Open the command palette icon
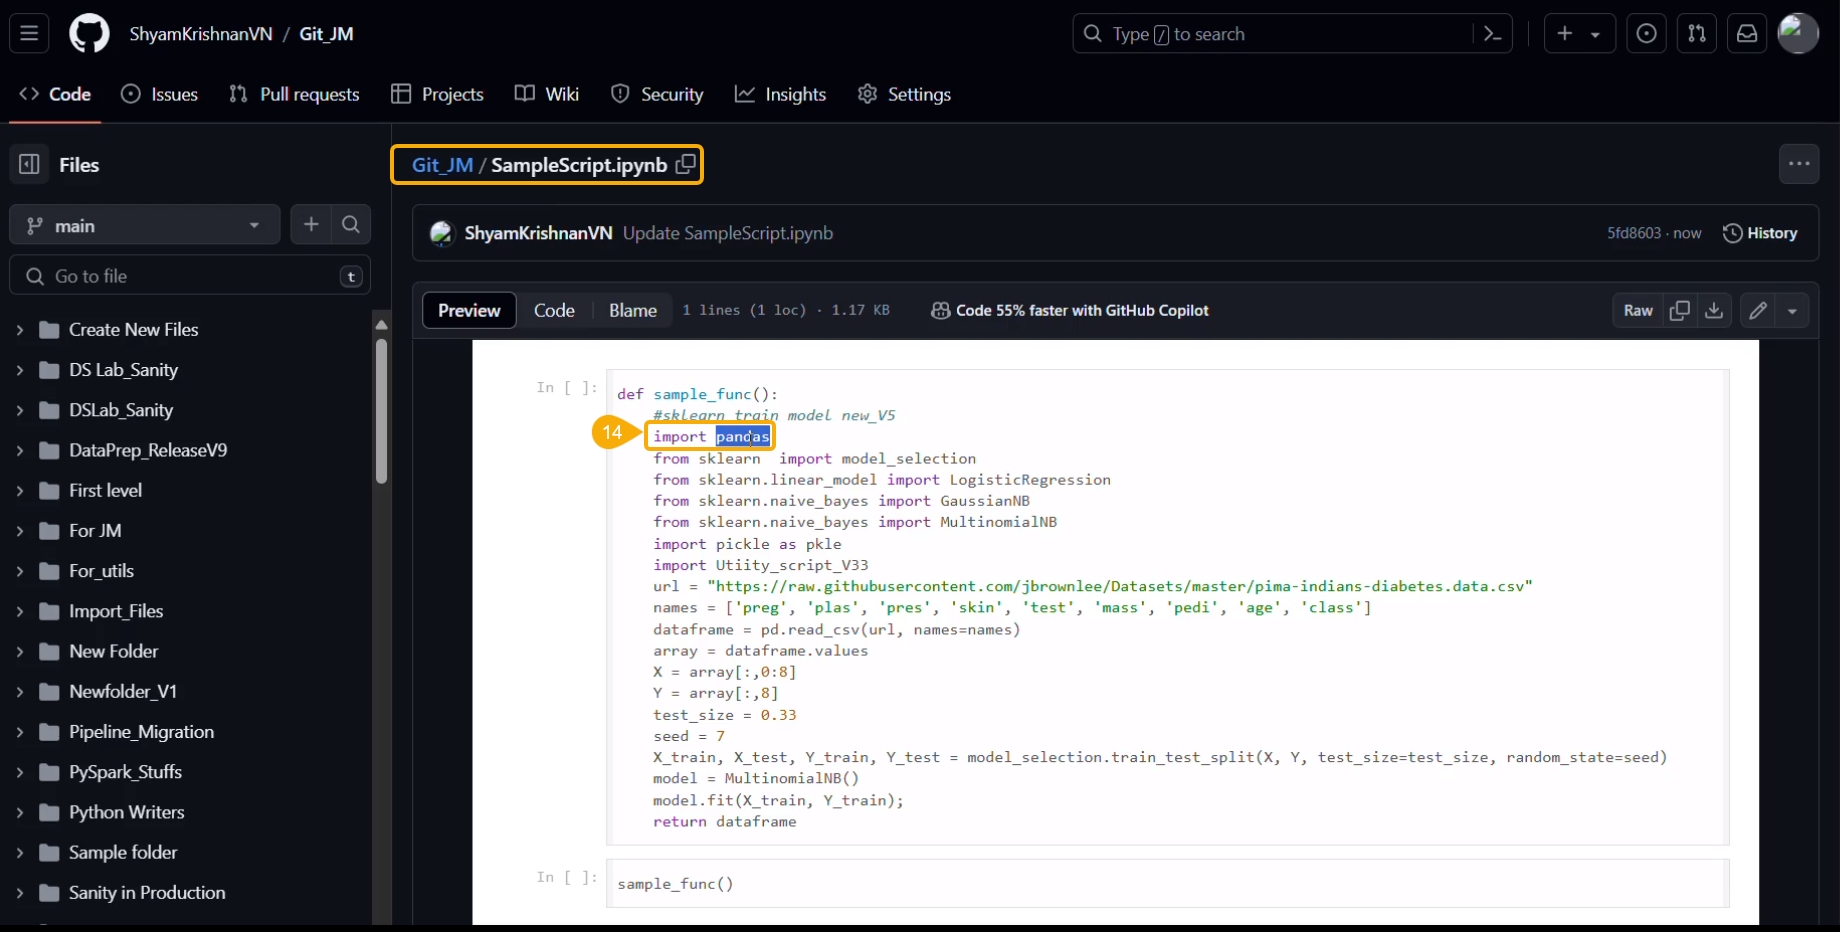The height and width of the screenshot is (932, 1840). tap(1493, 34)
